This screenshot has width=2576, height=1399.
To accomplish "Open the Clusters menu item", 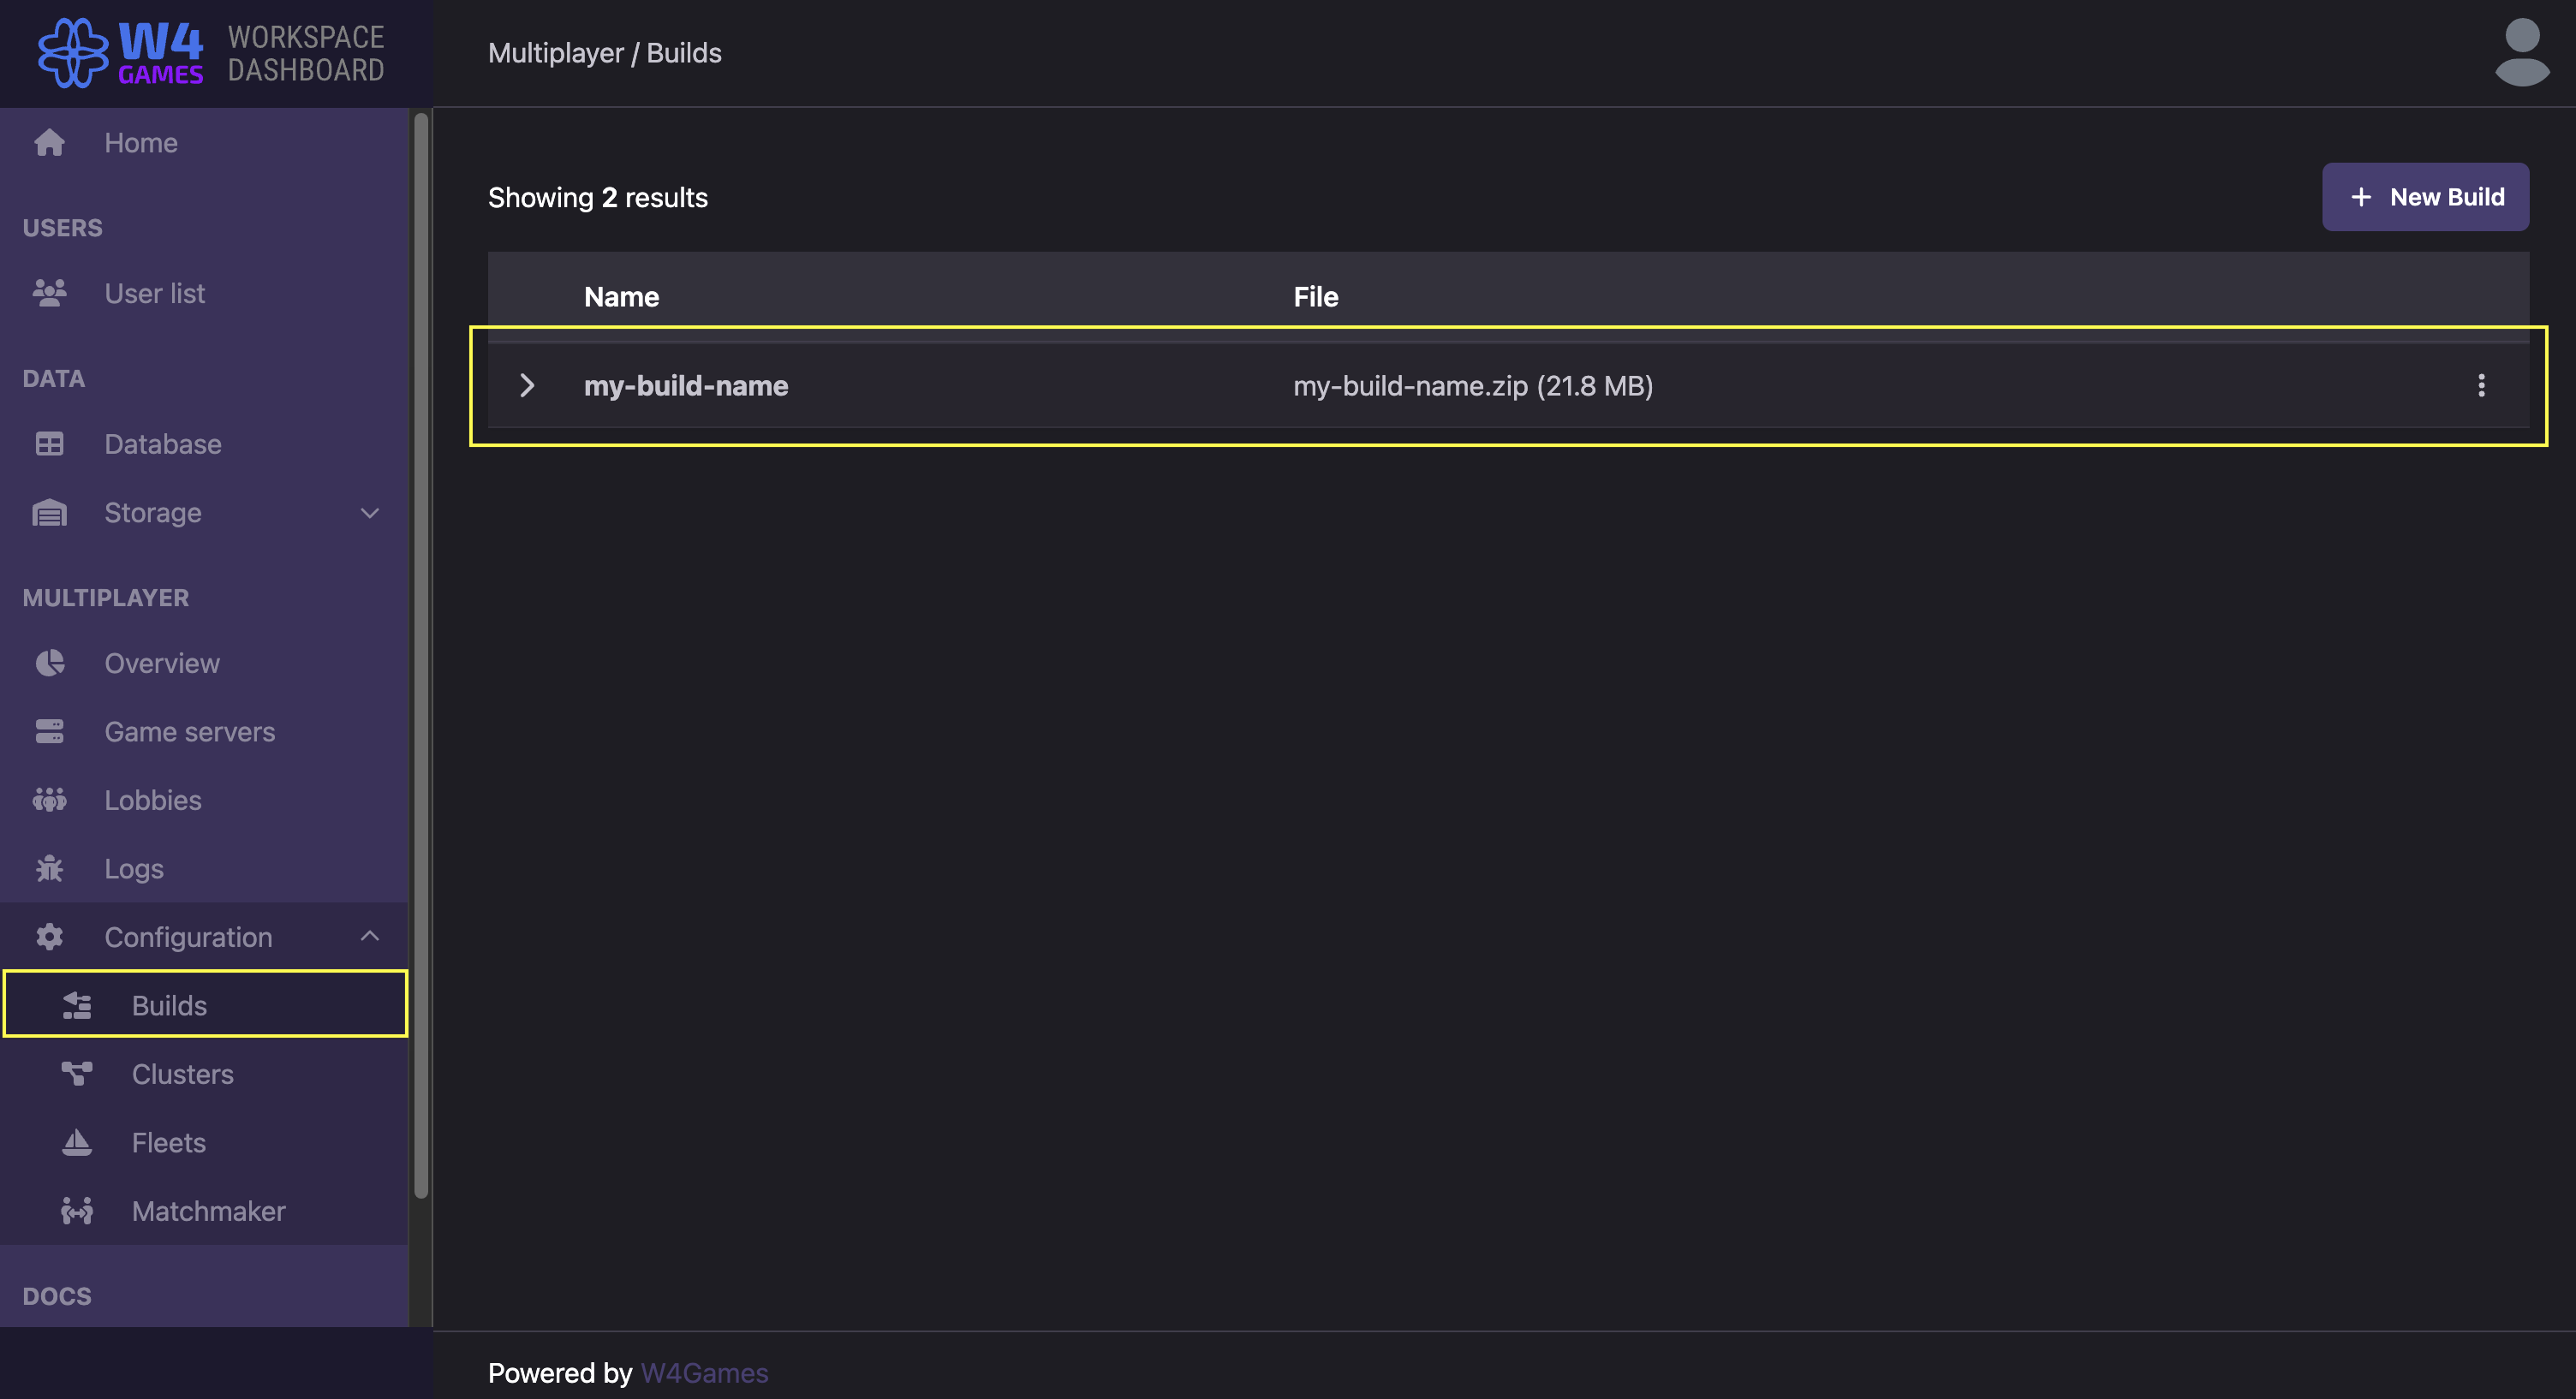I will tap(182, 1074).
